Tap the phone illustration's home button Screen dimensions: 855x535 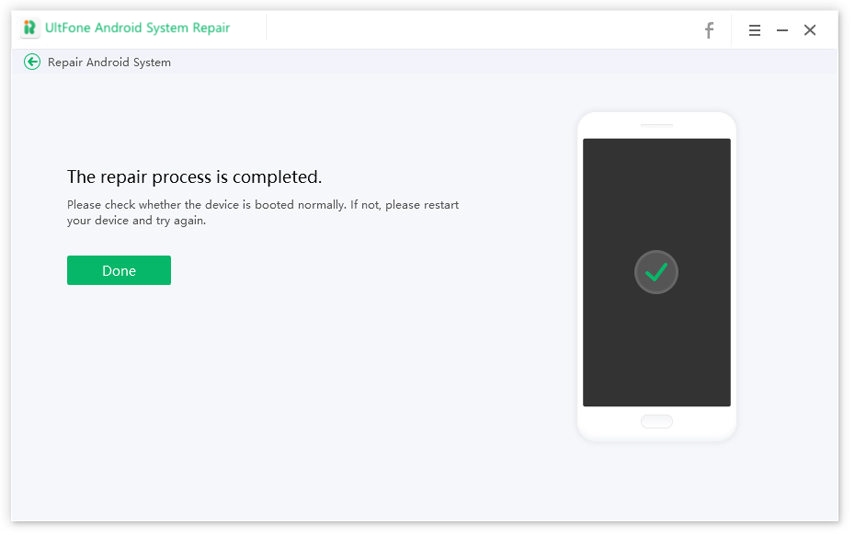tap(656, 421)
